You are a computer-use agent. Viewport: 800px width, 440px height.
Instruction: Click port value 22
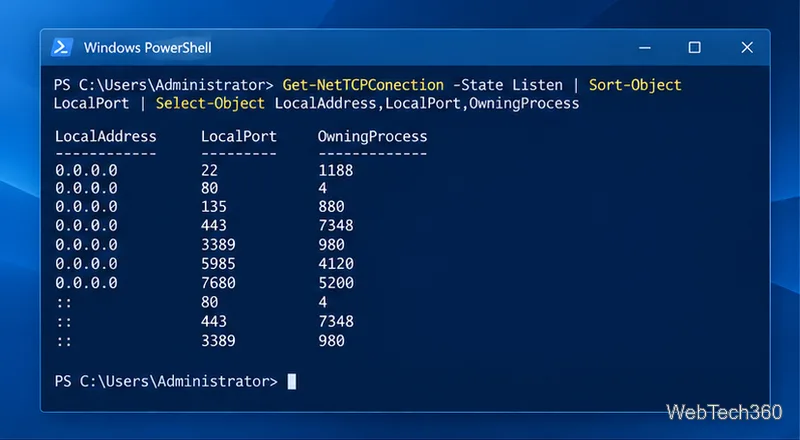[209, 170]
